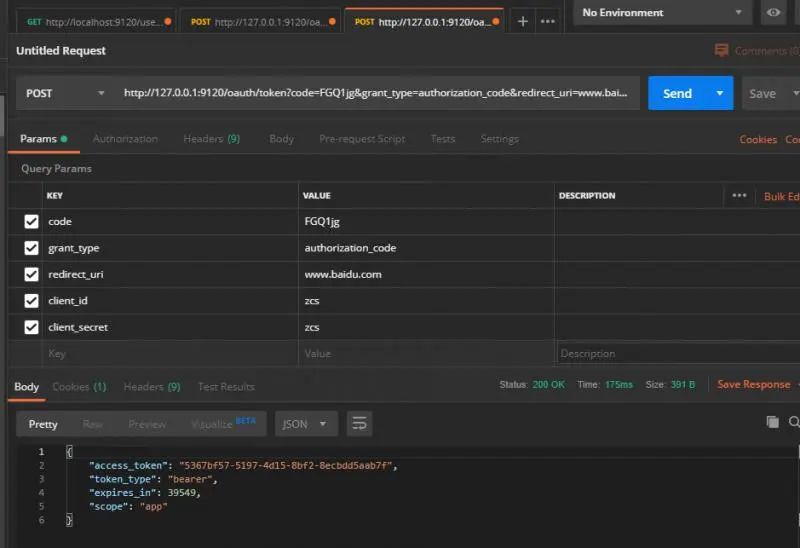The height and width of the screenshot is (548, 800).
Task: Select the Preview view mode
Action: [x=147, y=424]
